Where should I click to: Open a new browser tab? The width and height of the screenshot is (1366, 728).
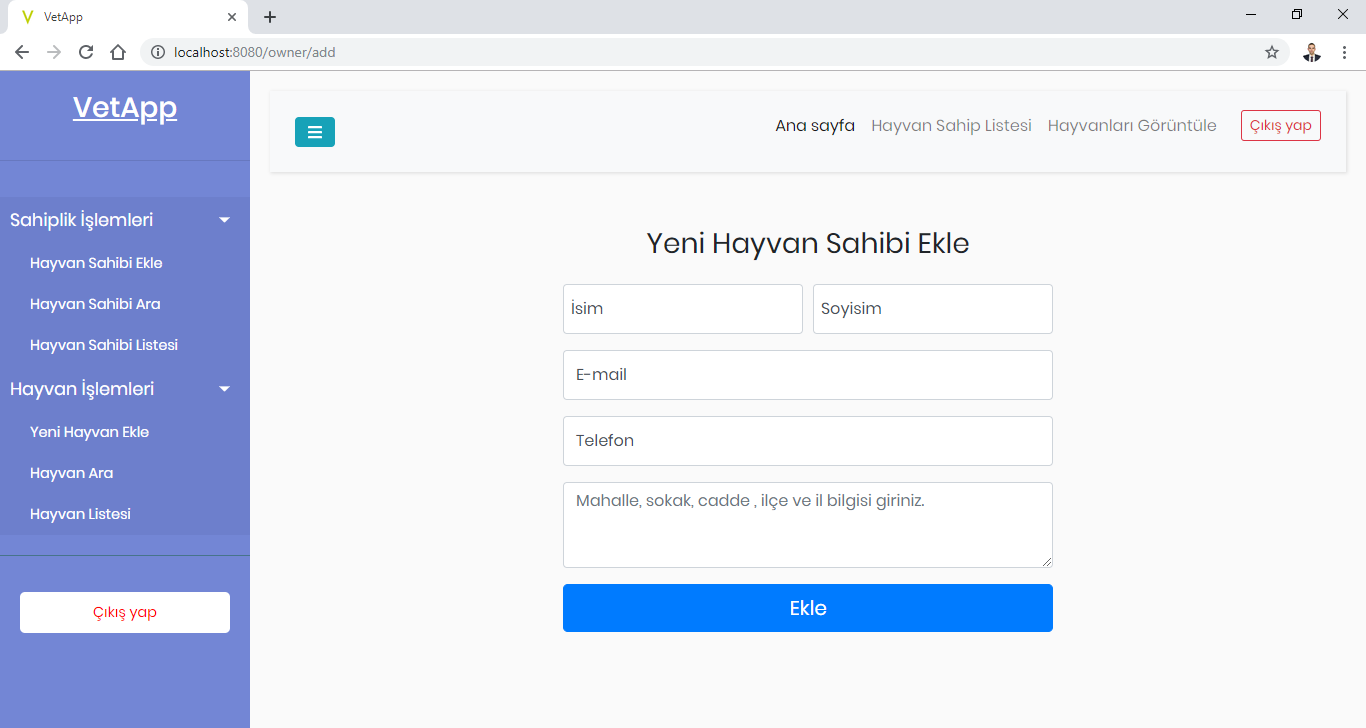point(270,17)
